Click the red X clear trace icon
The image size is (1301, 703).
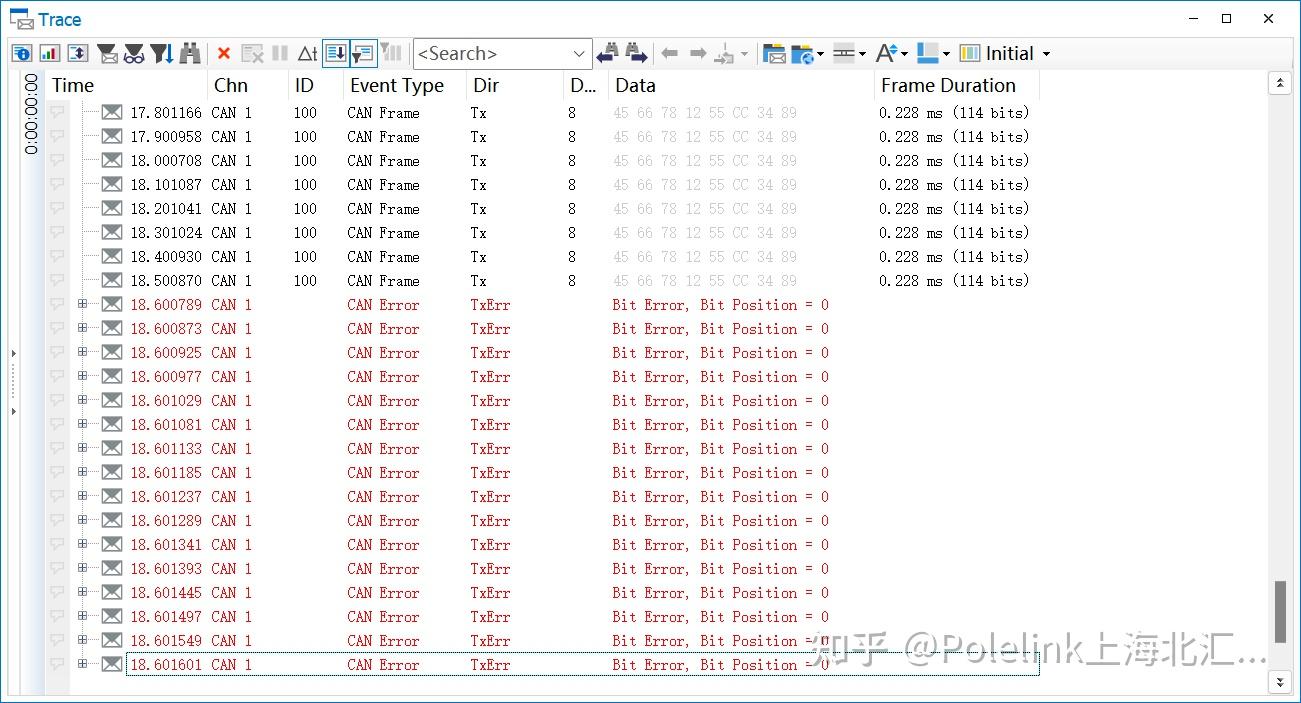(x=224, y=54)
